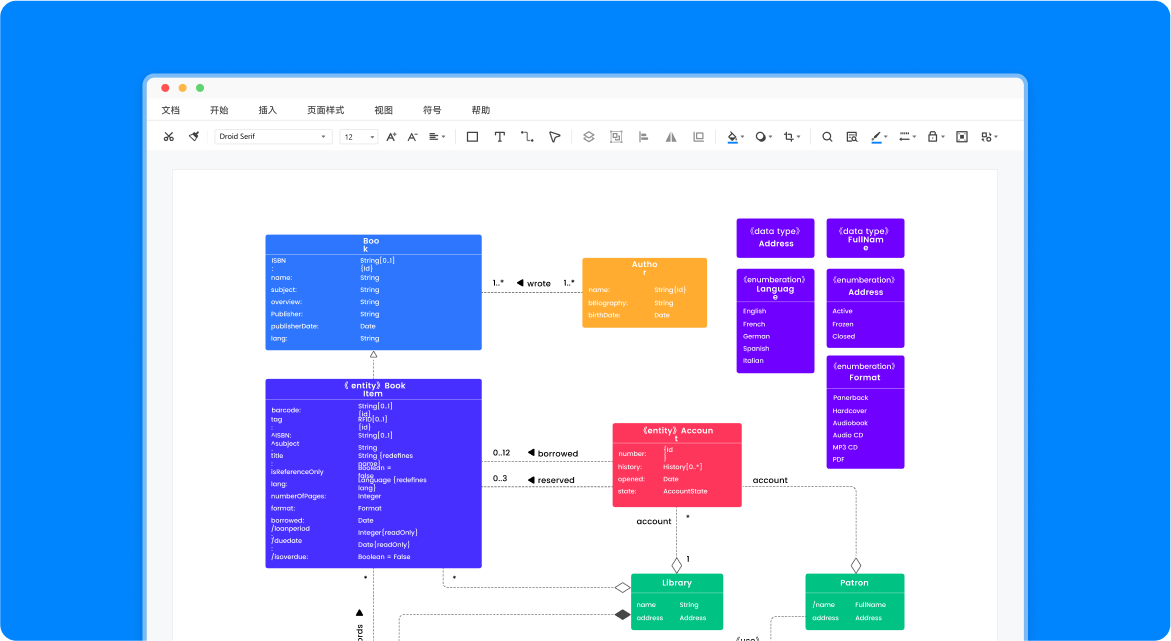The width and height of the screenshot is (1171, 641).
Task: Select the rectangle shape tool
Action: [x=472, y=137]
